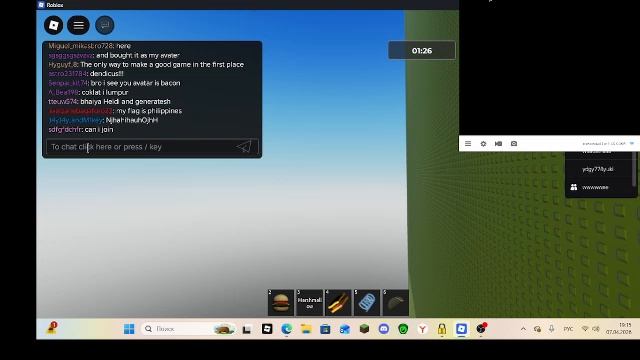Open the Roblox logo menu button

(53, 25)
